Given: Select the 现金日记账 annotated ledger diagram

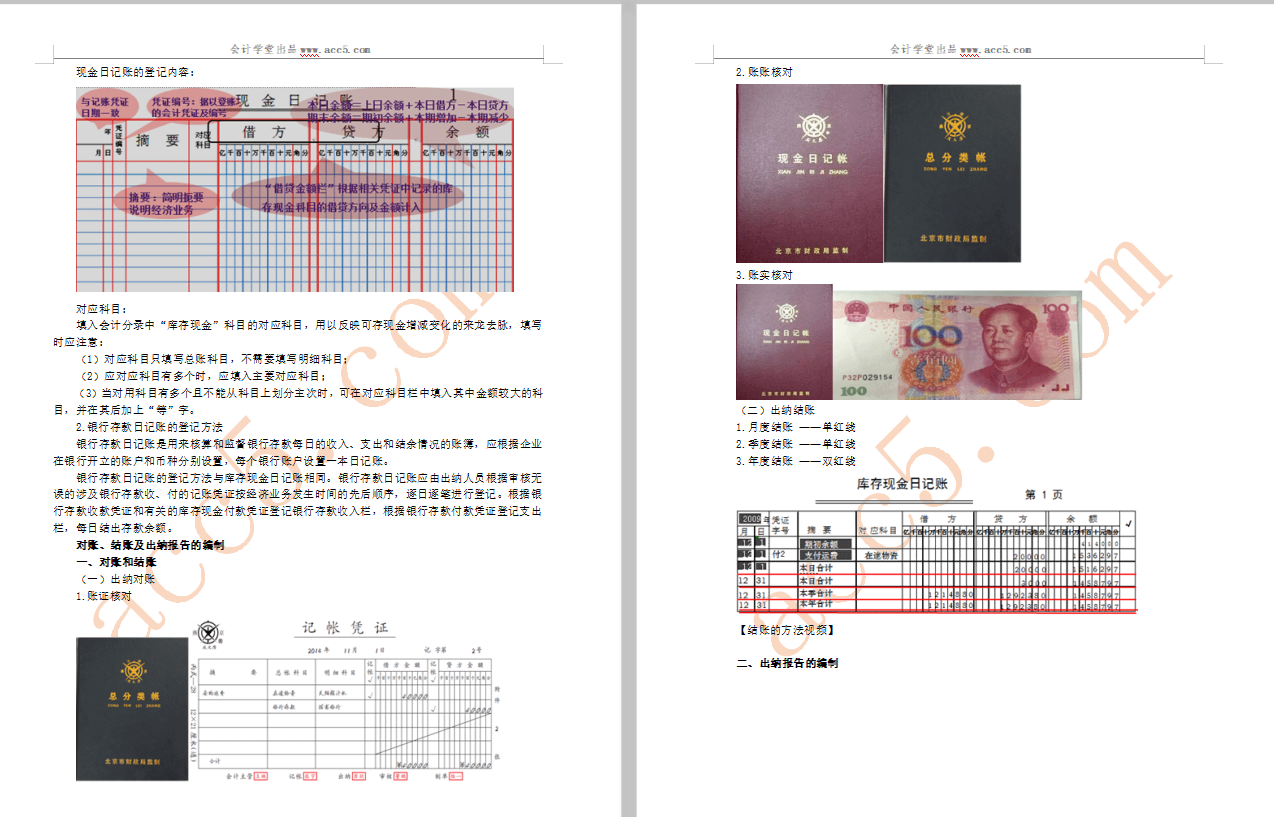Looking at the screenshot, I should (295, 190).
